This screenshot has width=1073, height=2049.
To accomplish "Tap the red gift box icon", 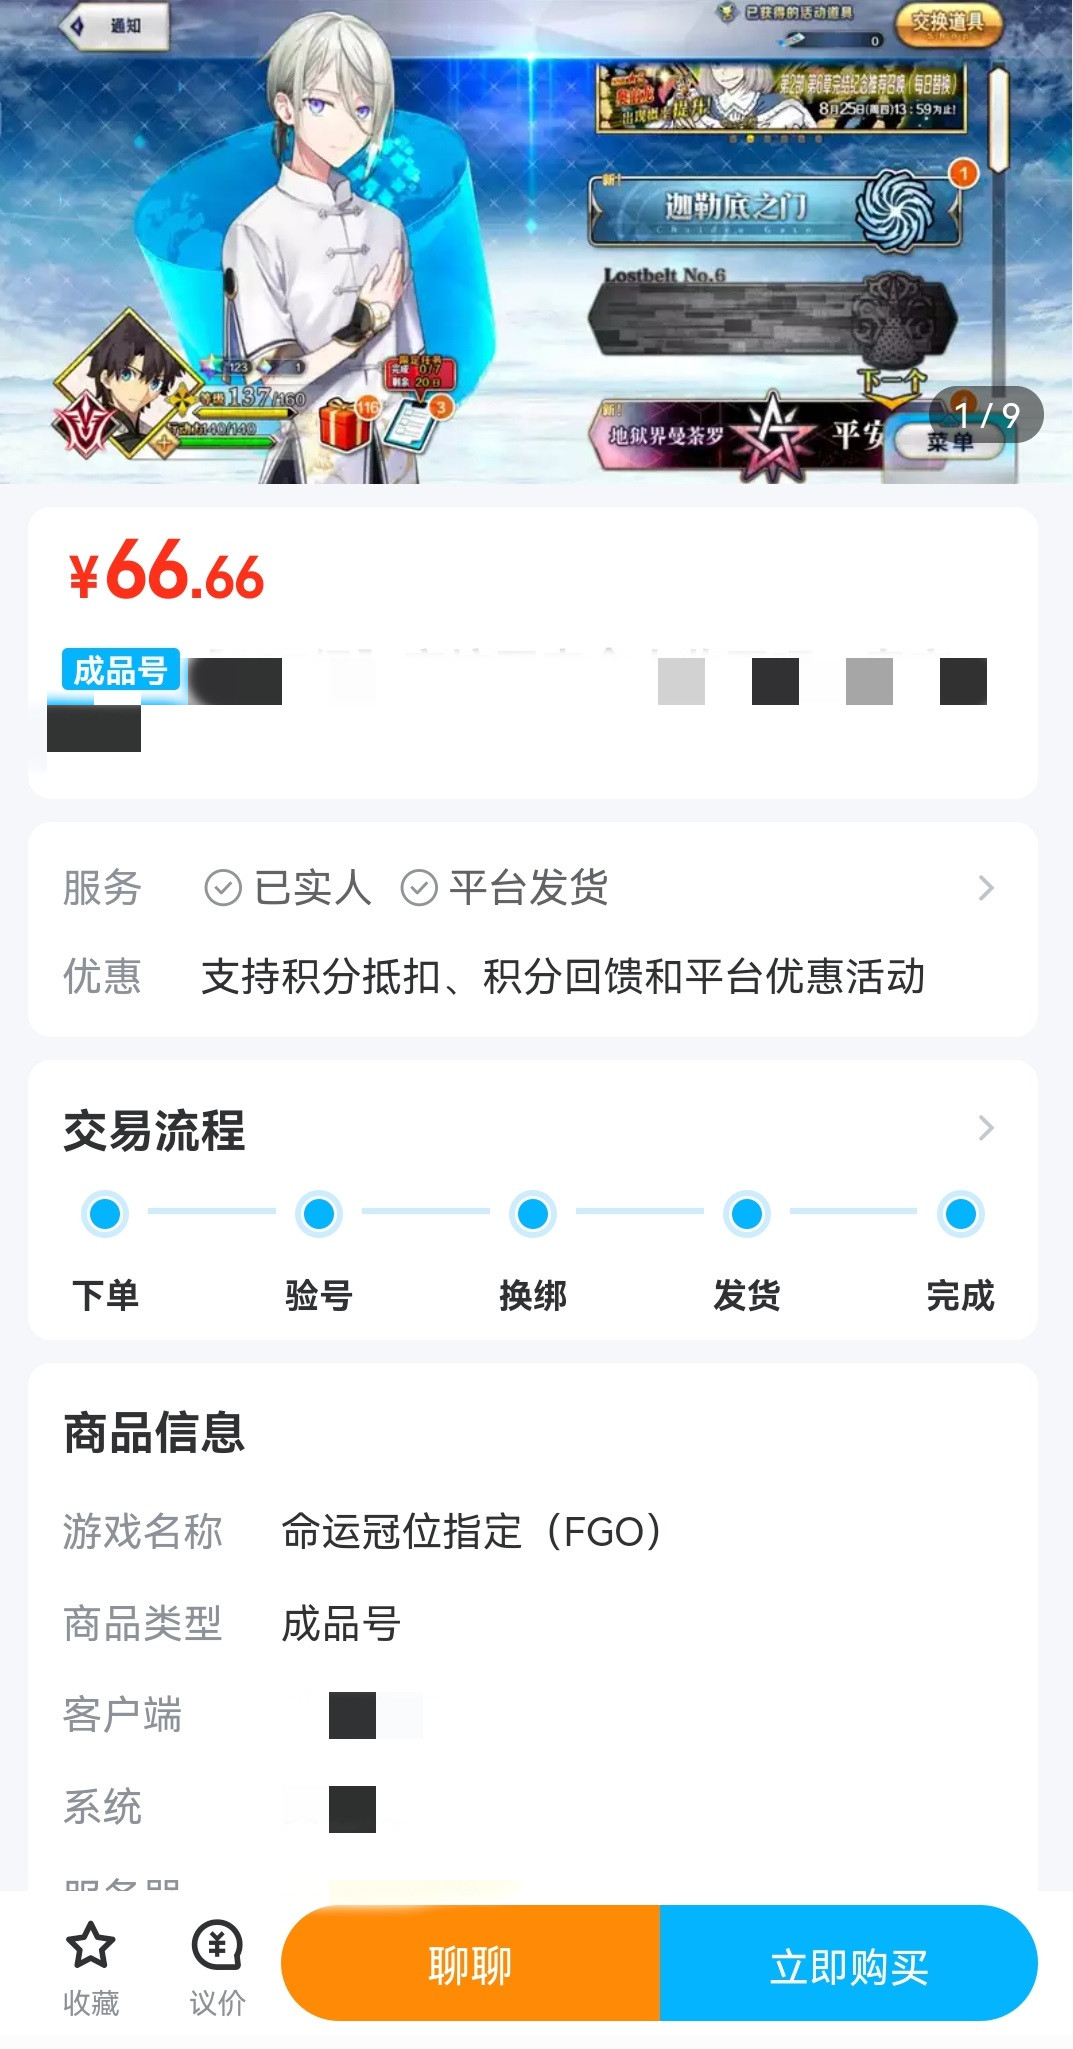I will click(x=345, y=424).
